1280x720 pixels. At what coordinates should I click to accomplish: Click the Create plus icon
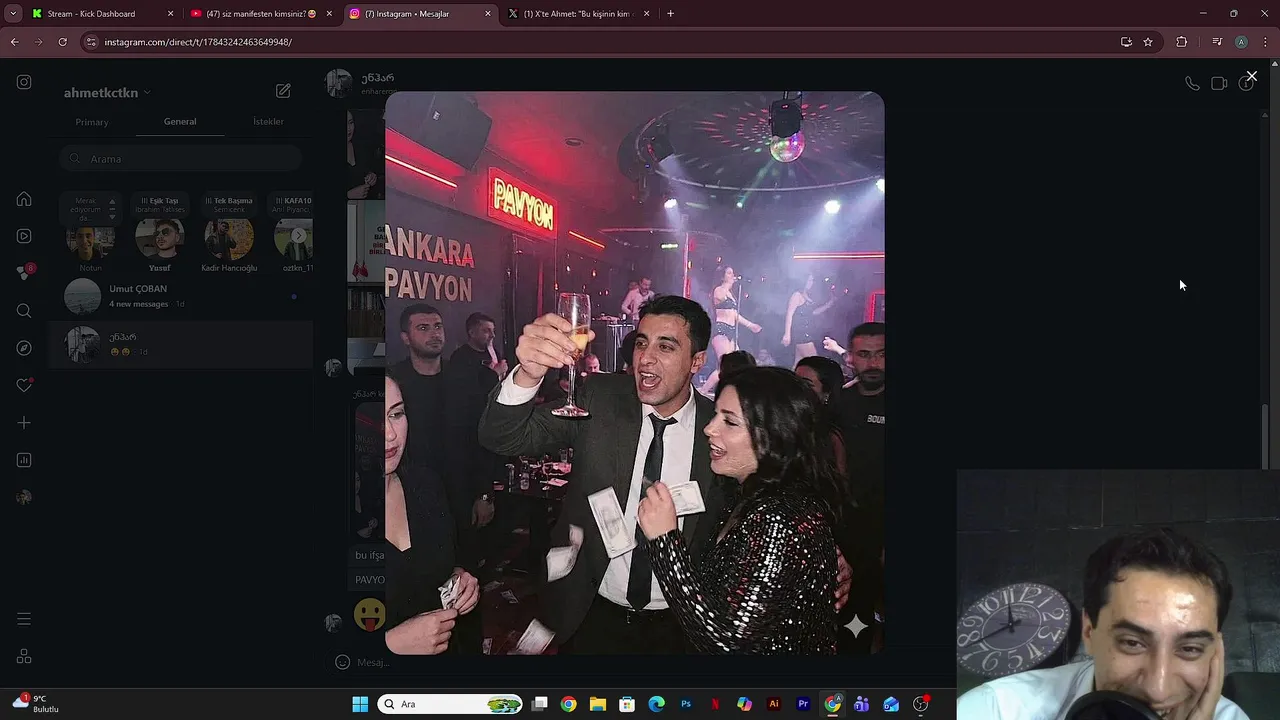click(x=24, y=423)
